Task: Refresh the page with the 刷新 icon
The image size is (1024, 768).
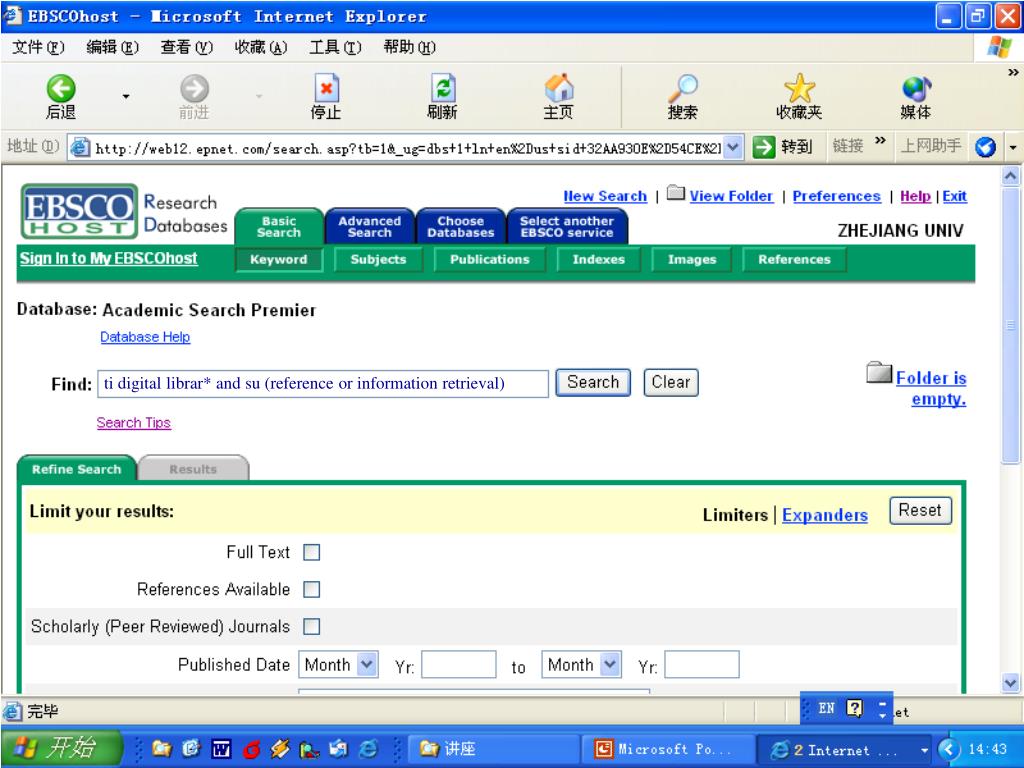Action: click(x=442, y=88)
